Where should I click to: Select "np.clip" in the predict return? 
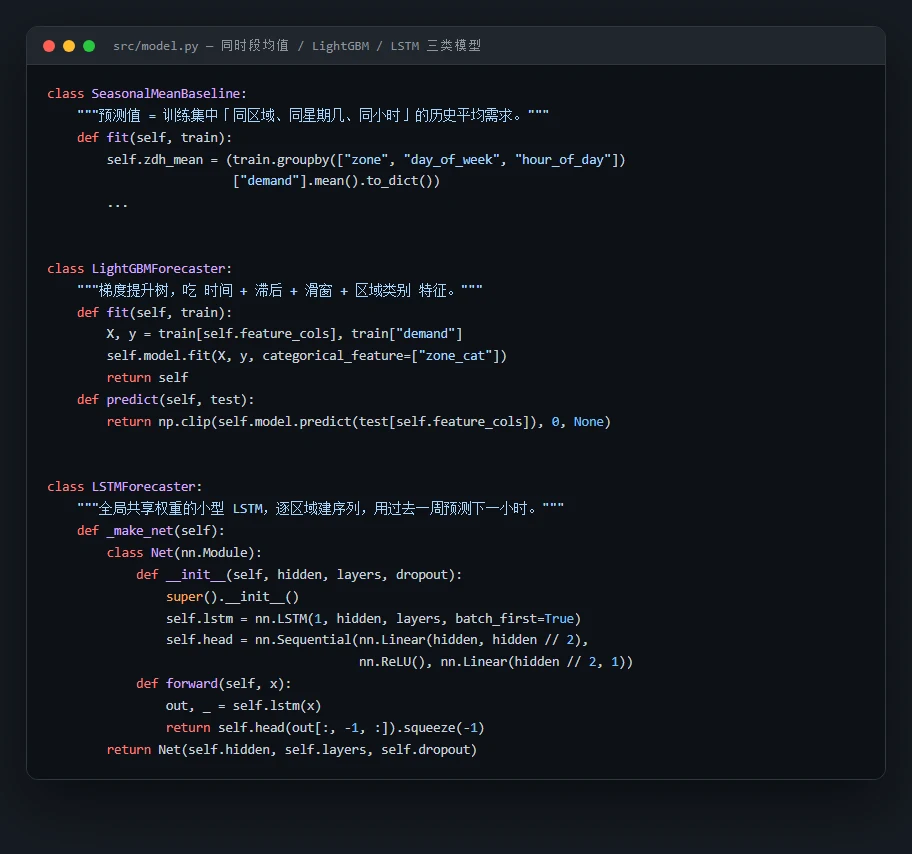[x=184, y=422]
